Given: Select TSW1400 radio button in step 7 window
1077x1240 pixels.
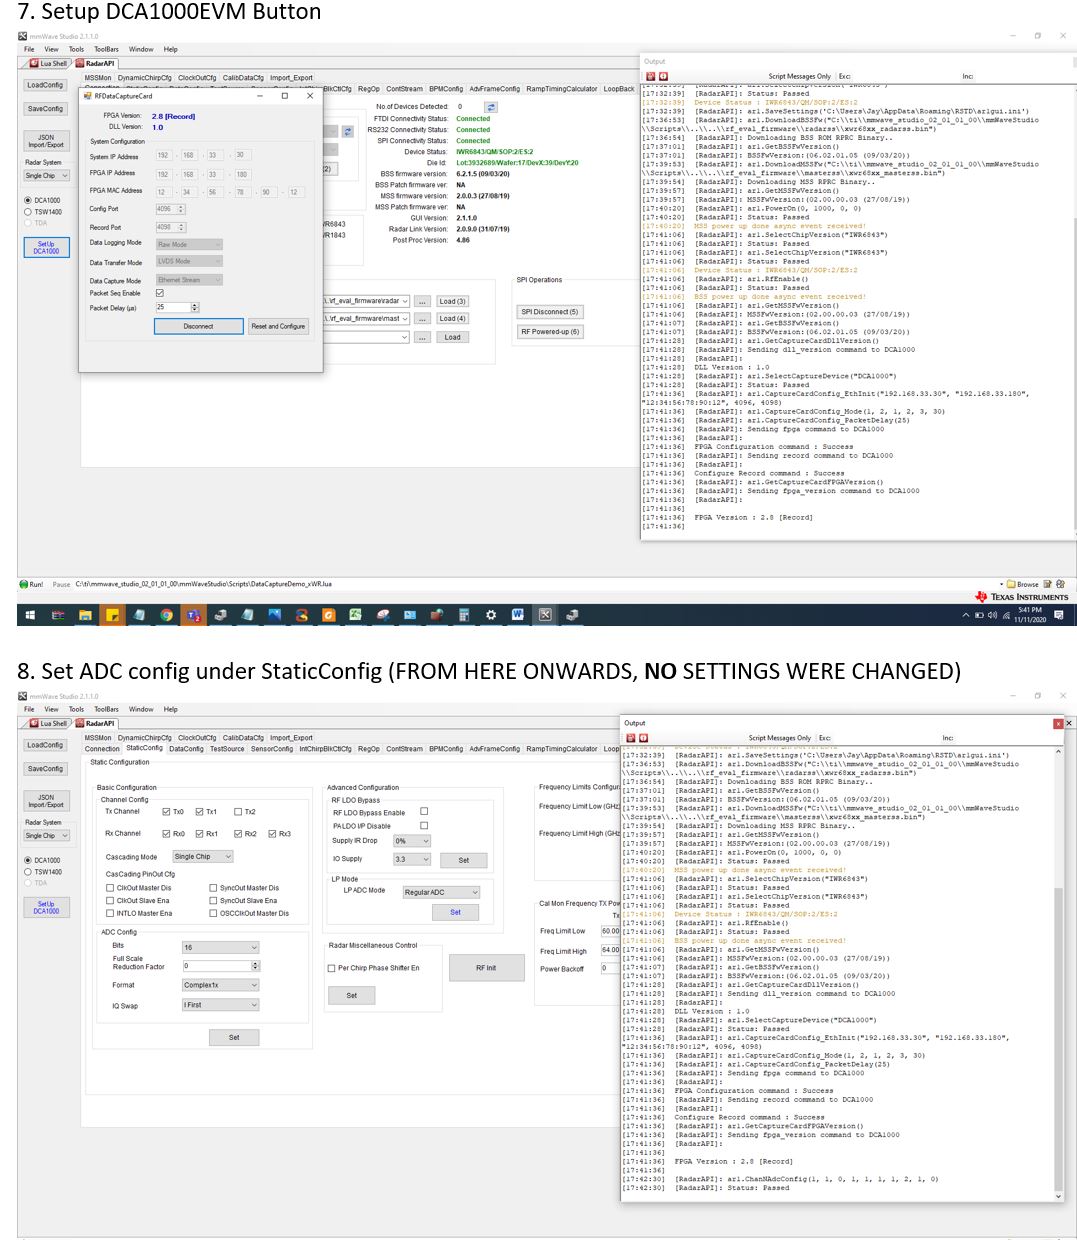Looking at the screenshot, I should point(28,212).
